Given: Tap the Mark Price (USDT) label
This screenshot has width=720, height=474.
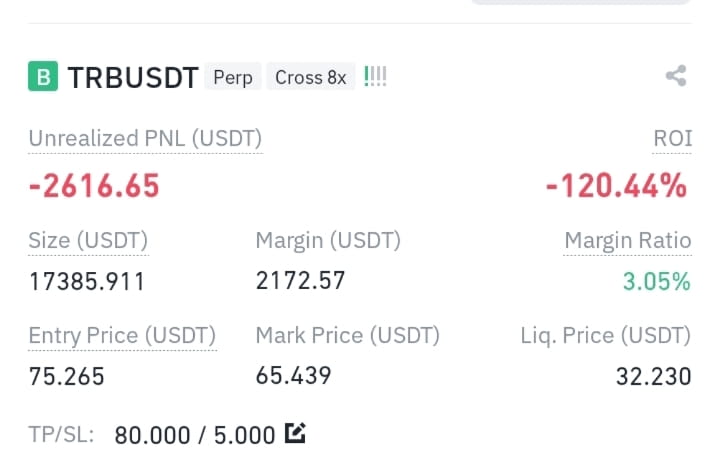Looking at the screenshot, I should tap(348, 335).
